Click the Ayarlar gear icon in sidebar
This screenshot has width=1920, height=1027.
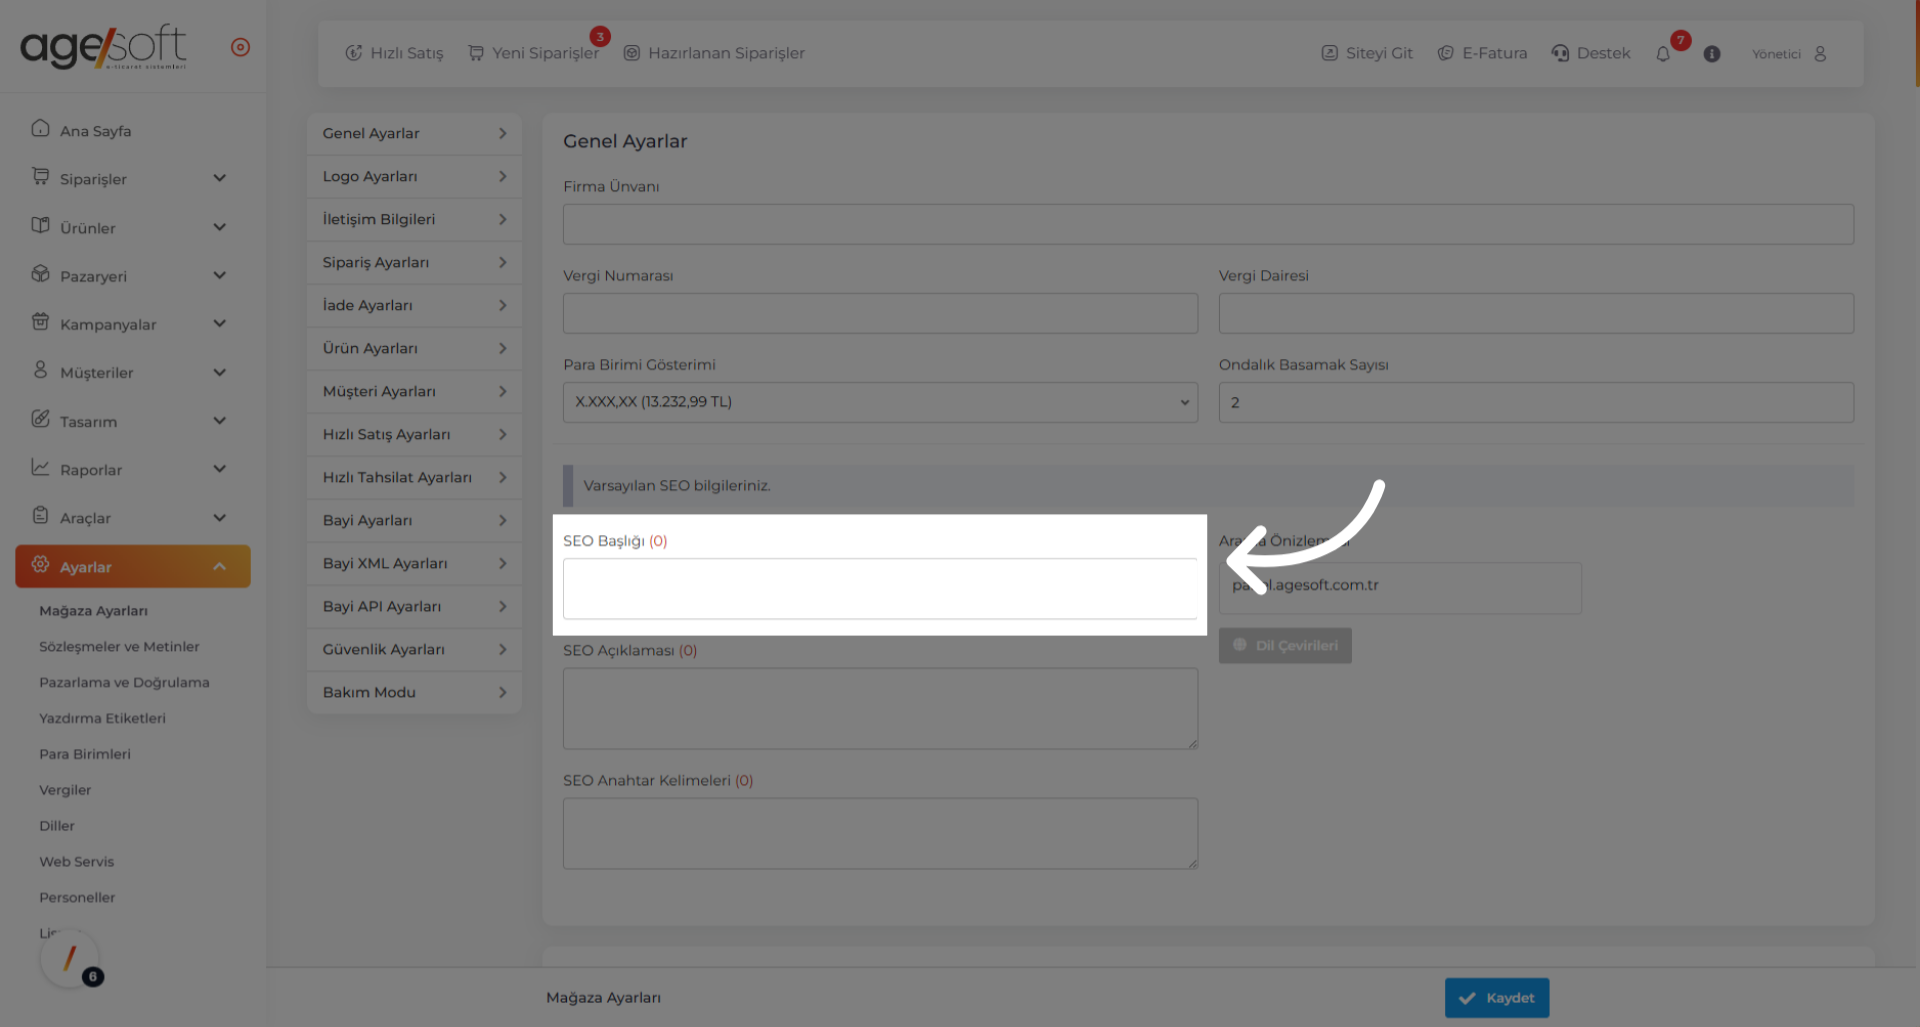[x=40, y=564]
